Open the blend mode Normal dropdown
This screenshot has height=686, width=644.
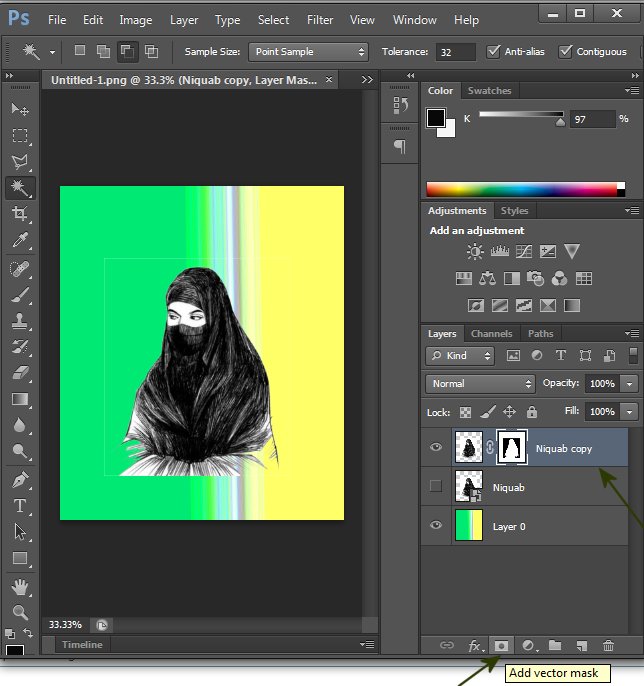480,384
